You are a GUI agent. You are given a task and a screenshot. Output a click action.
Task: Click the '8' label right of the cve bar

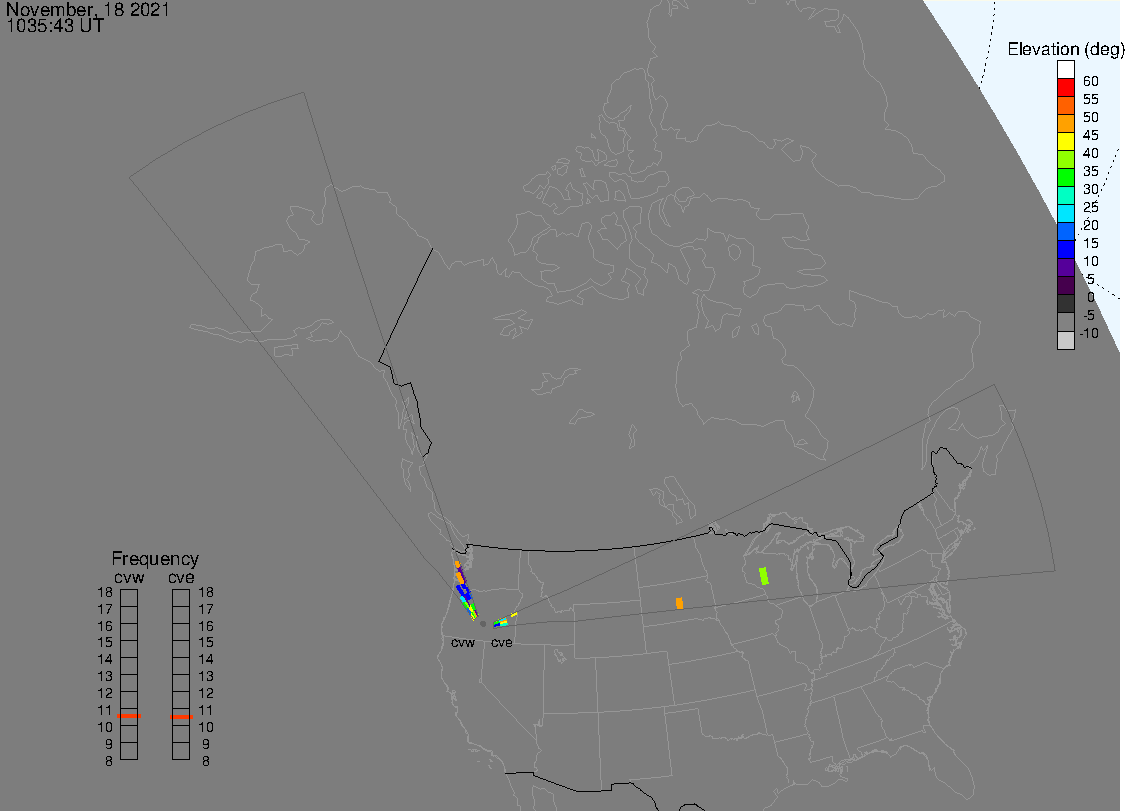pyautogui.click(x=206, y=761)
